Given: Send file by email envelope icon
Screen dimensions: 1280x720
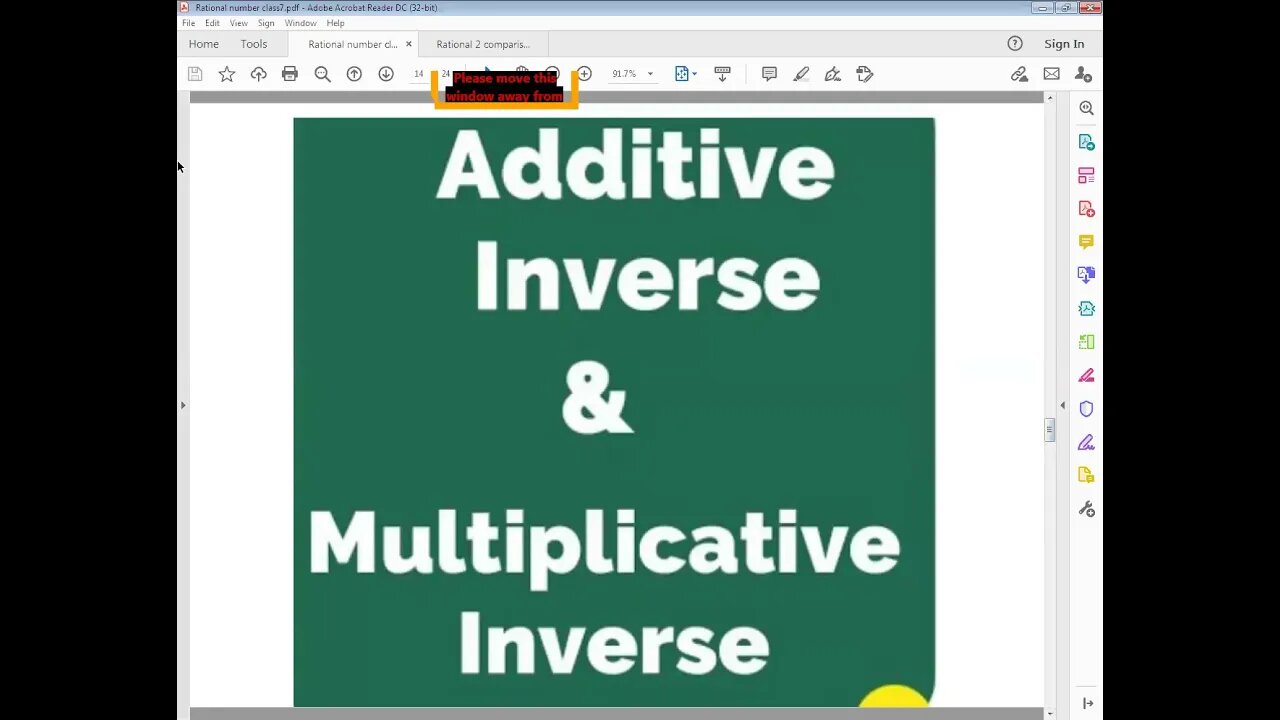Looking at the screenshot, I should 1051,74.
